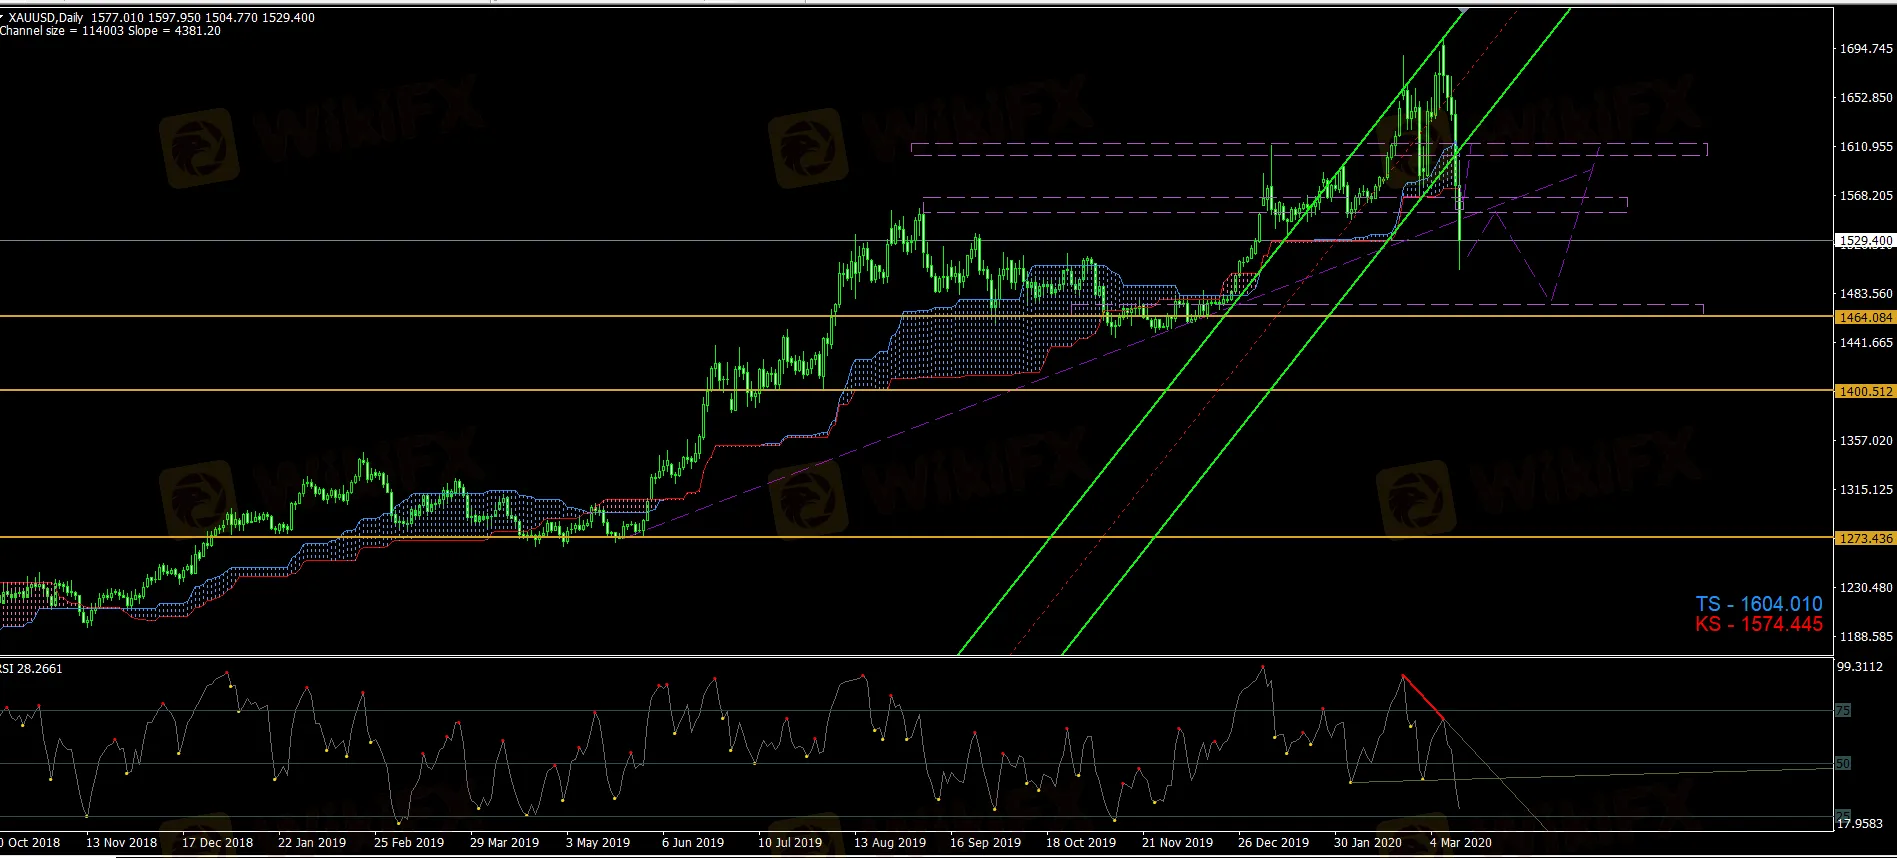Click the 1568.205 price axis label
Viewport: 1897px width, 858px height.
tap(1866, 196)
